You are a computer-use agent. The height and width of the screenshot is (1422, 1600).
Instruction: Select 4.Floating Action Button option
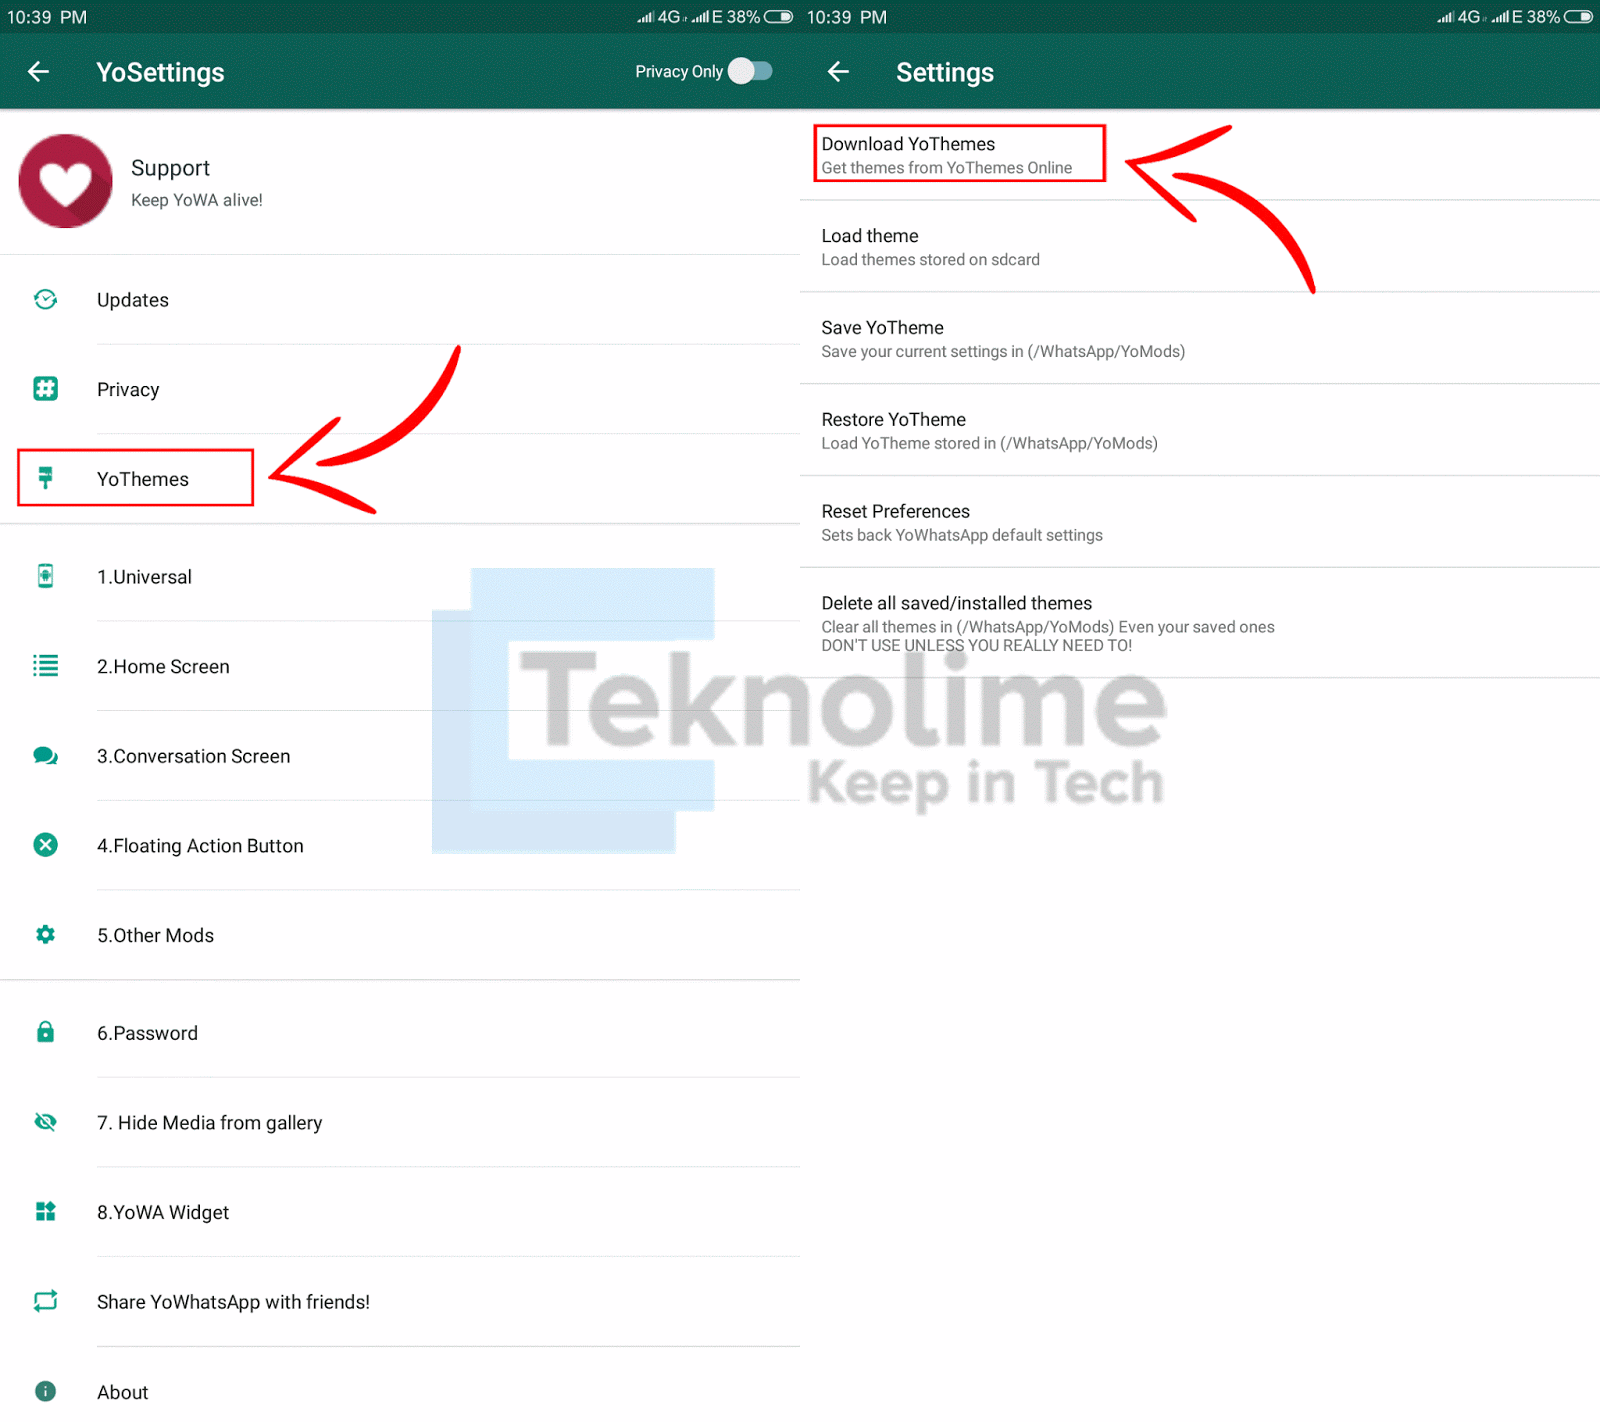(x=400, y=846)
